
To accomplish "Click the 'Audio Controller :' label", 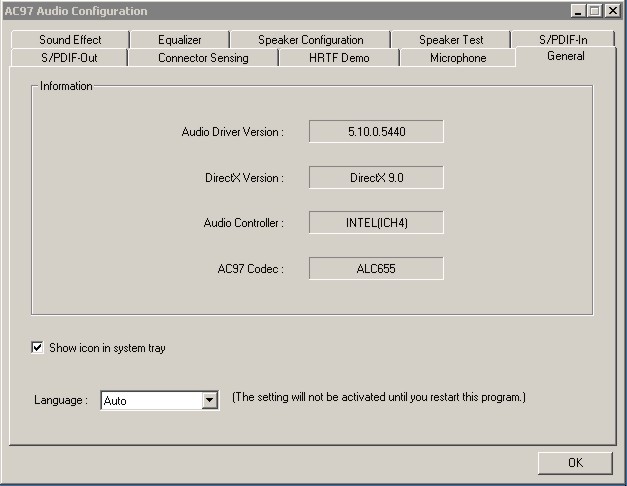I will (x=244, y=223).
